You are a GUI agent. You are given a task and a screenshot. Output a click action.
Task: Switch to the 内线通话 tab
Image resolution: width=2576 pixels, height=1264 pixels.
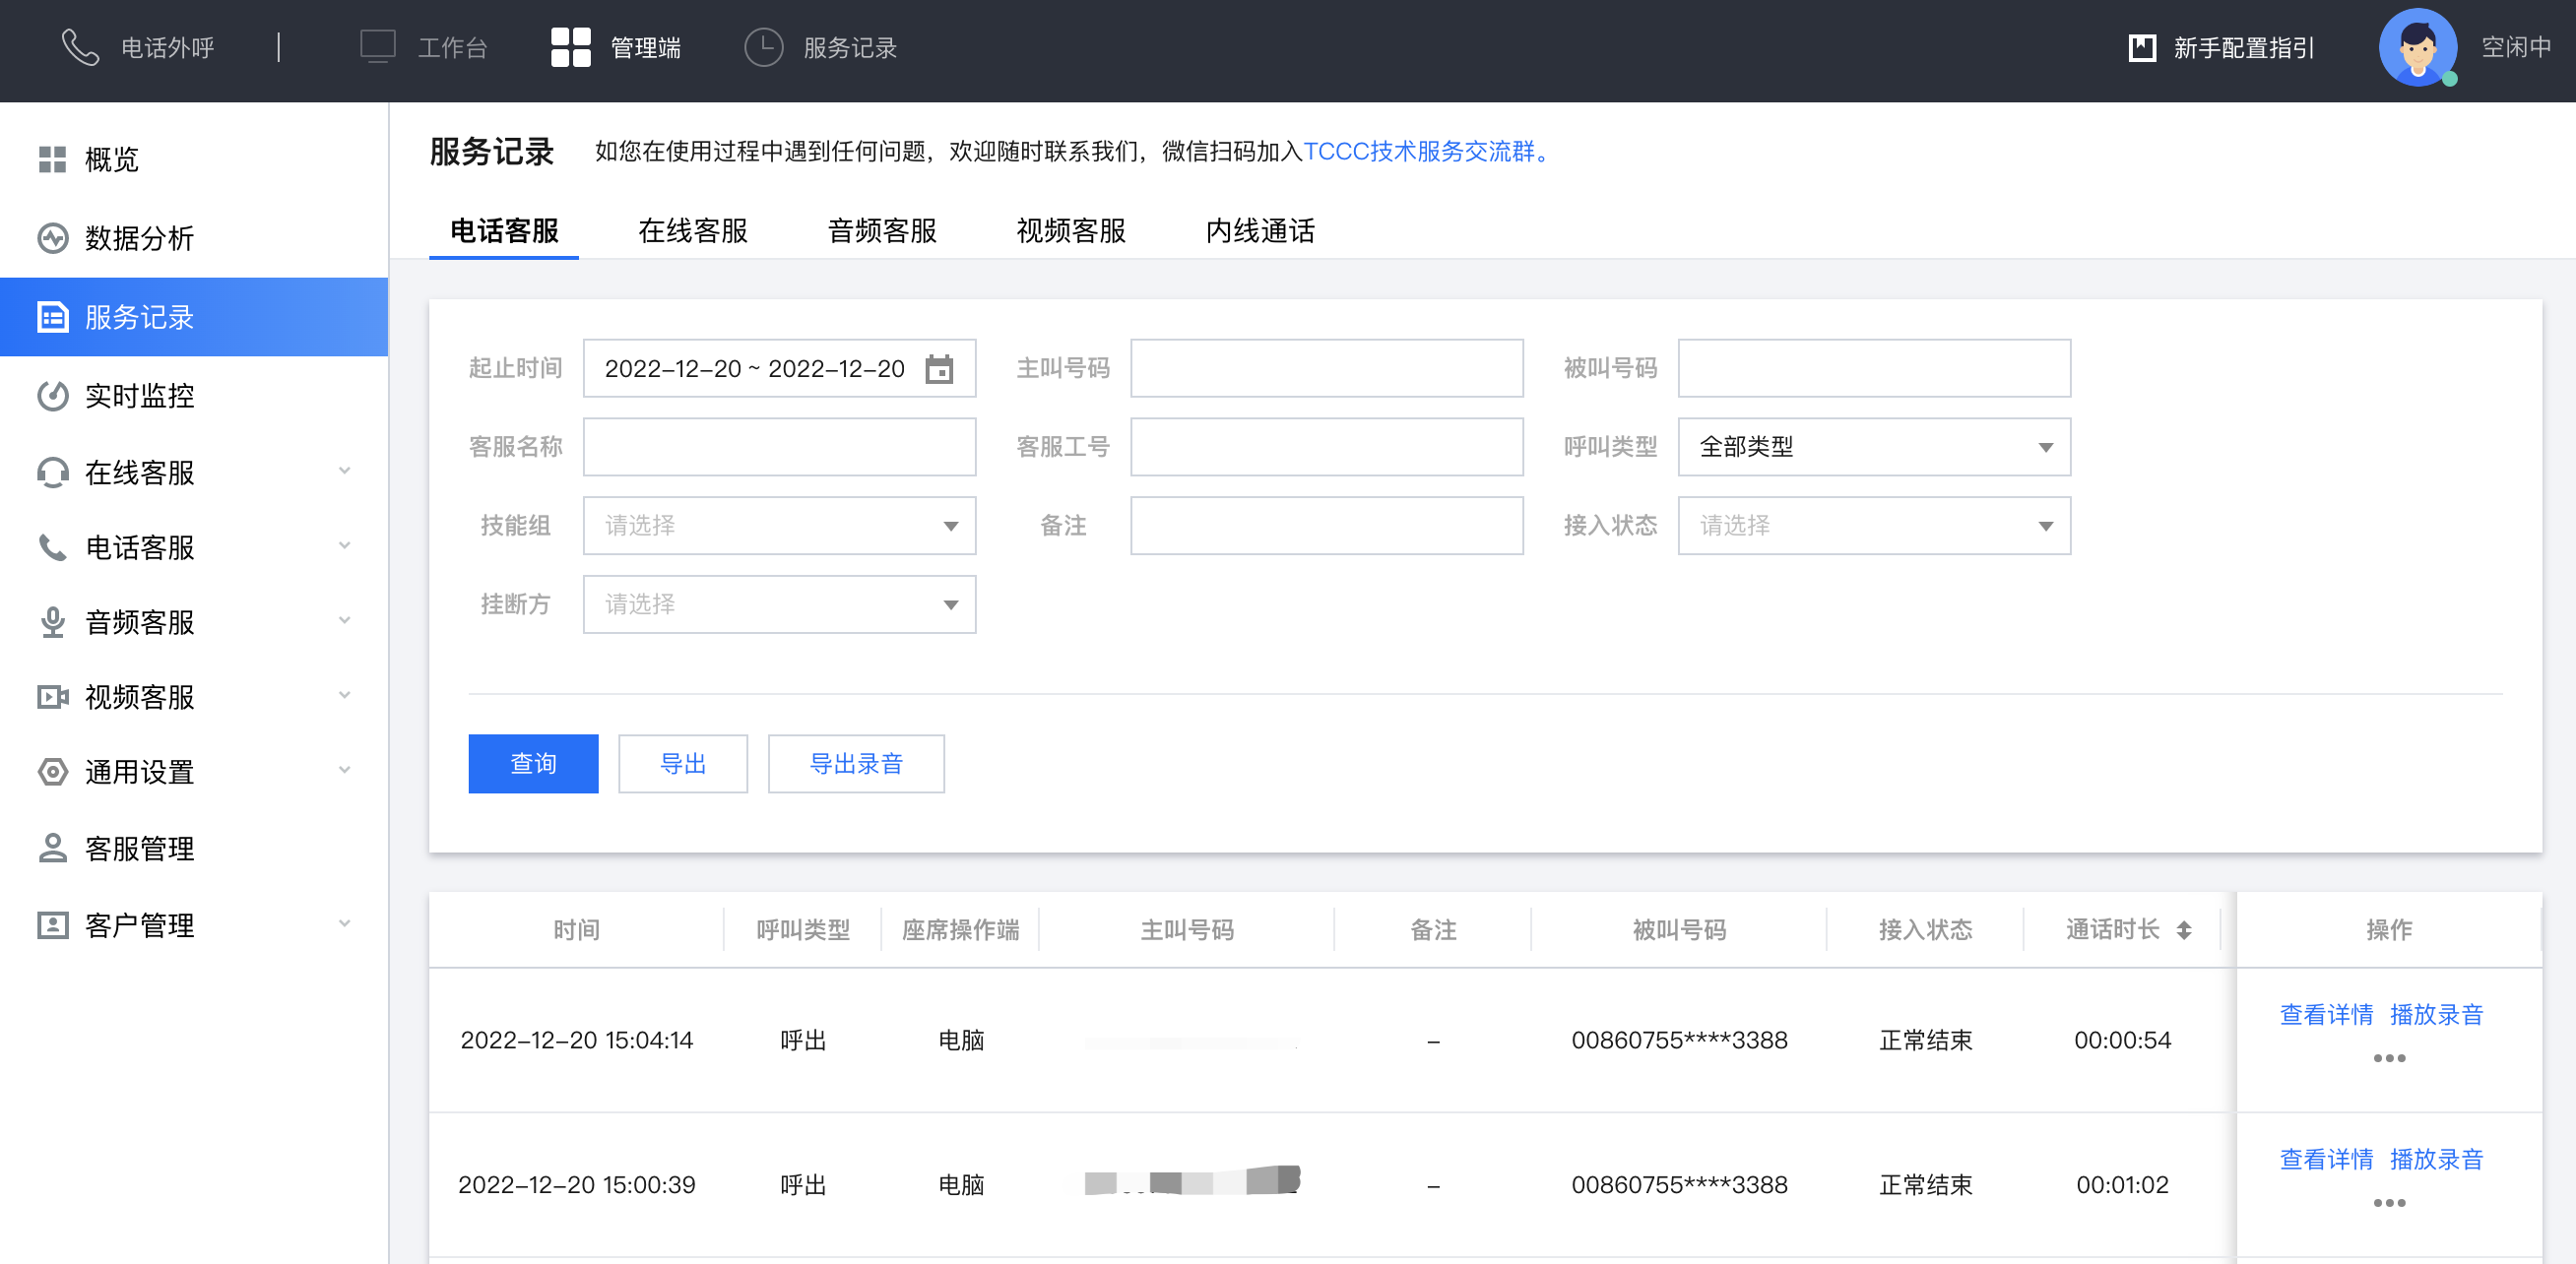(x=1259, y=231)
